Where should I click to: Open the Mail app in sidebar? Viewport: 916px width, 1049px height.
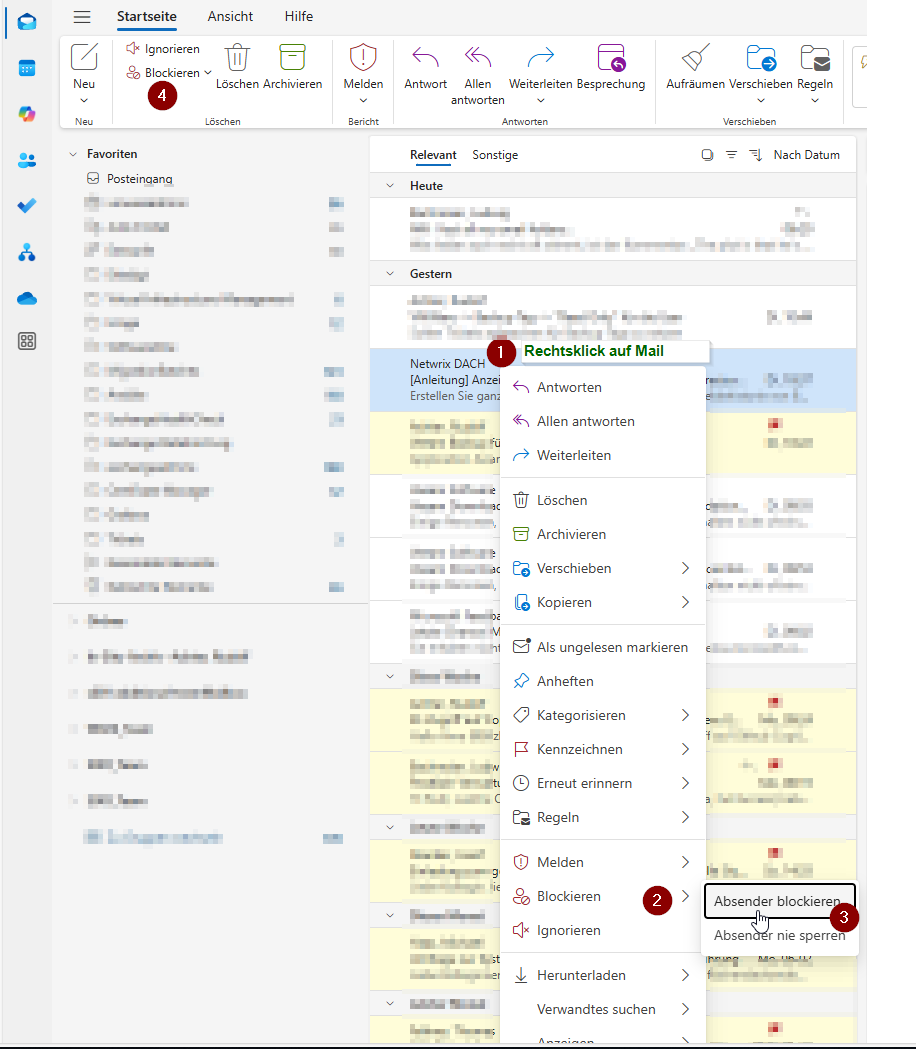click(x=27, y=23)
